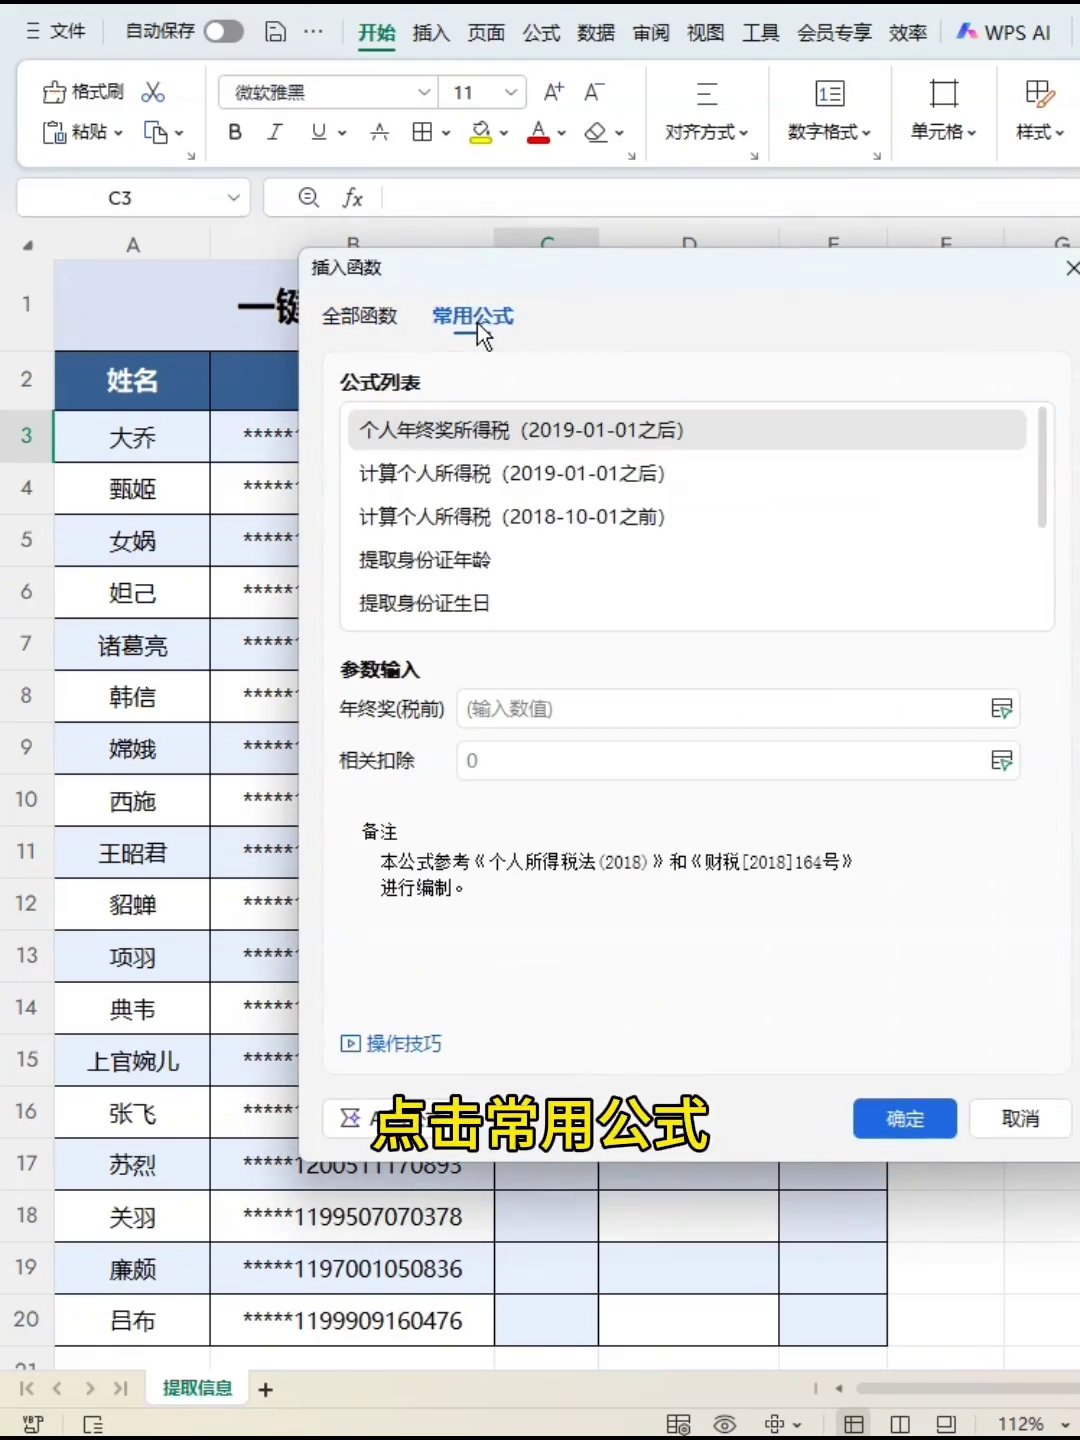Switch to the Page (页面) tab

(486, 33)
